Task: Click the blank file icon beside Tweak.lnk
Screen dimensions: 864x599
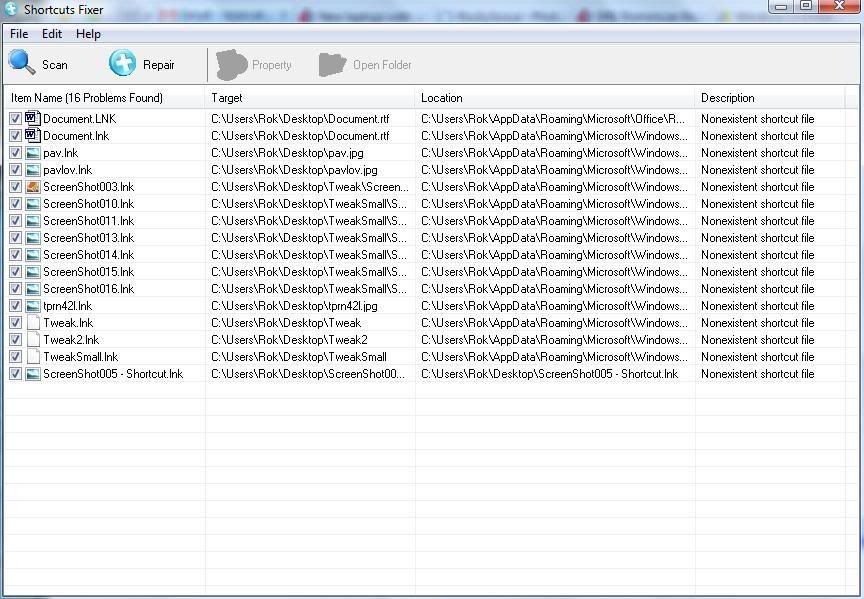Action: (x=33, y=323)
